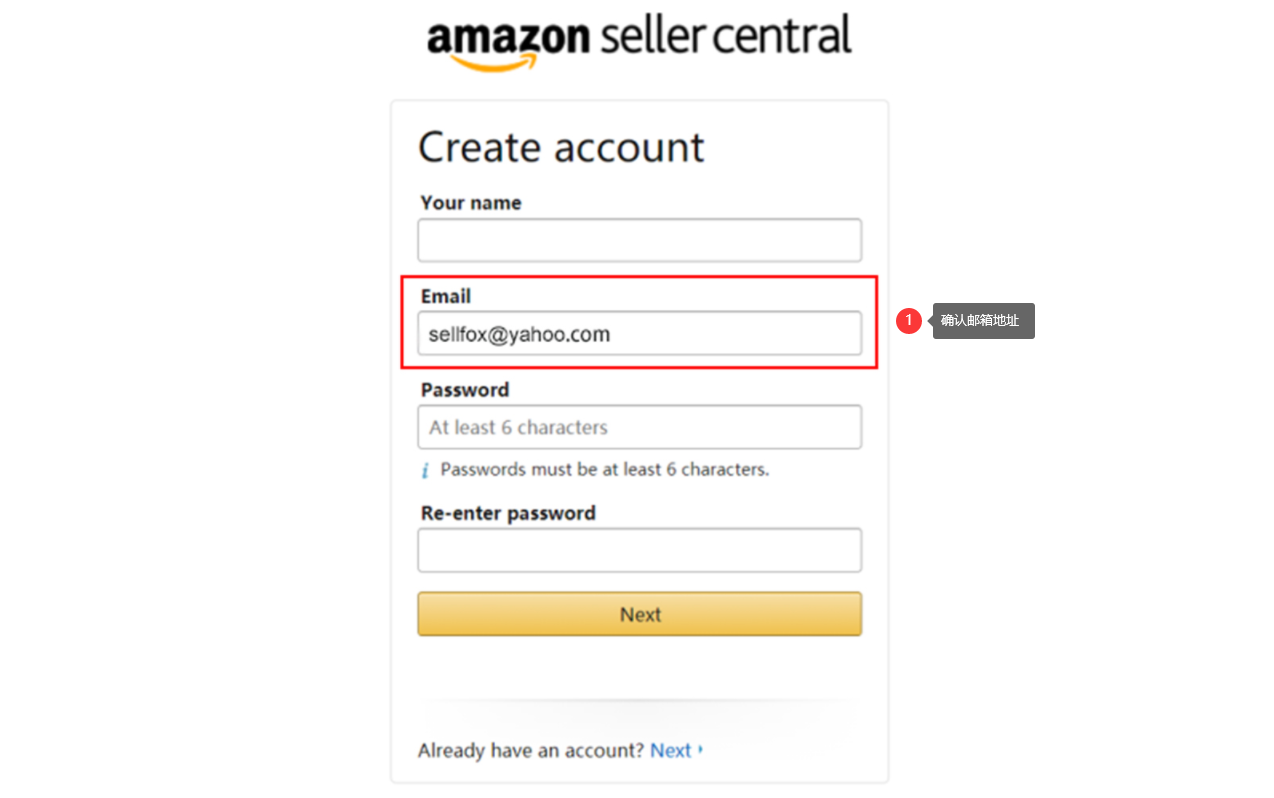Click the amazon wordmark in the header
The height and width of the screenshot is (798, 1274).
point(508,37)
